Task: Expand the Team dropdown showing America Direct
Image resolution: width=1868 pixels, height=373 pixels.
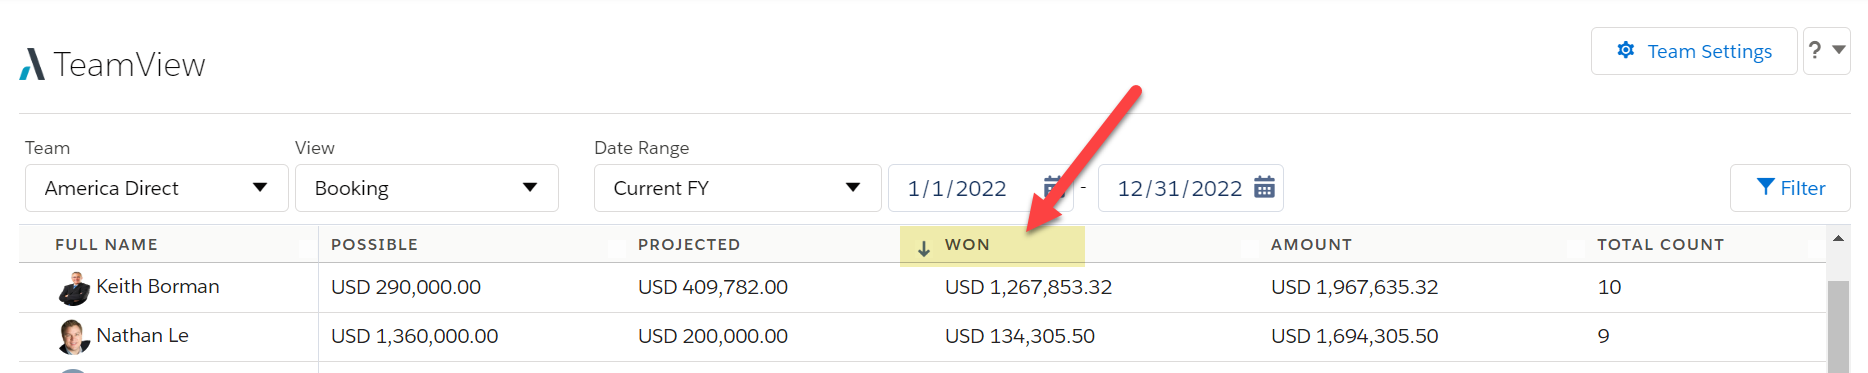Action: tap(157, 188)
